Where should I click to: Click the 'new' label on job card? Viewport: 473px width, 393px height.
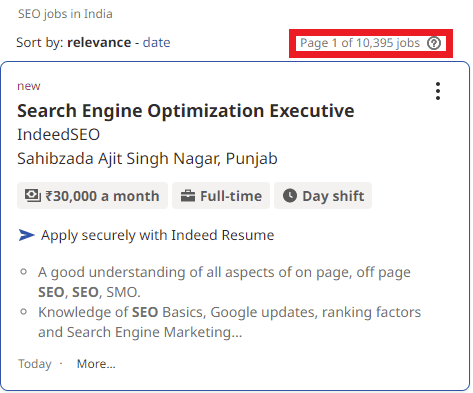click(29, 86)
